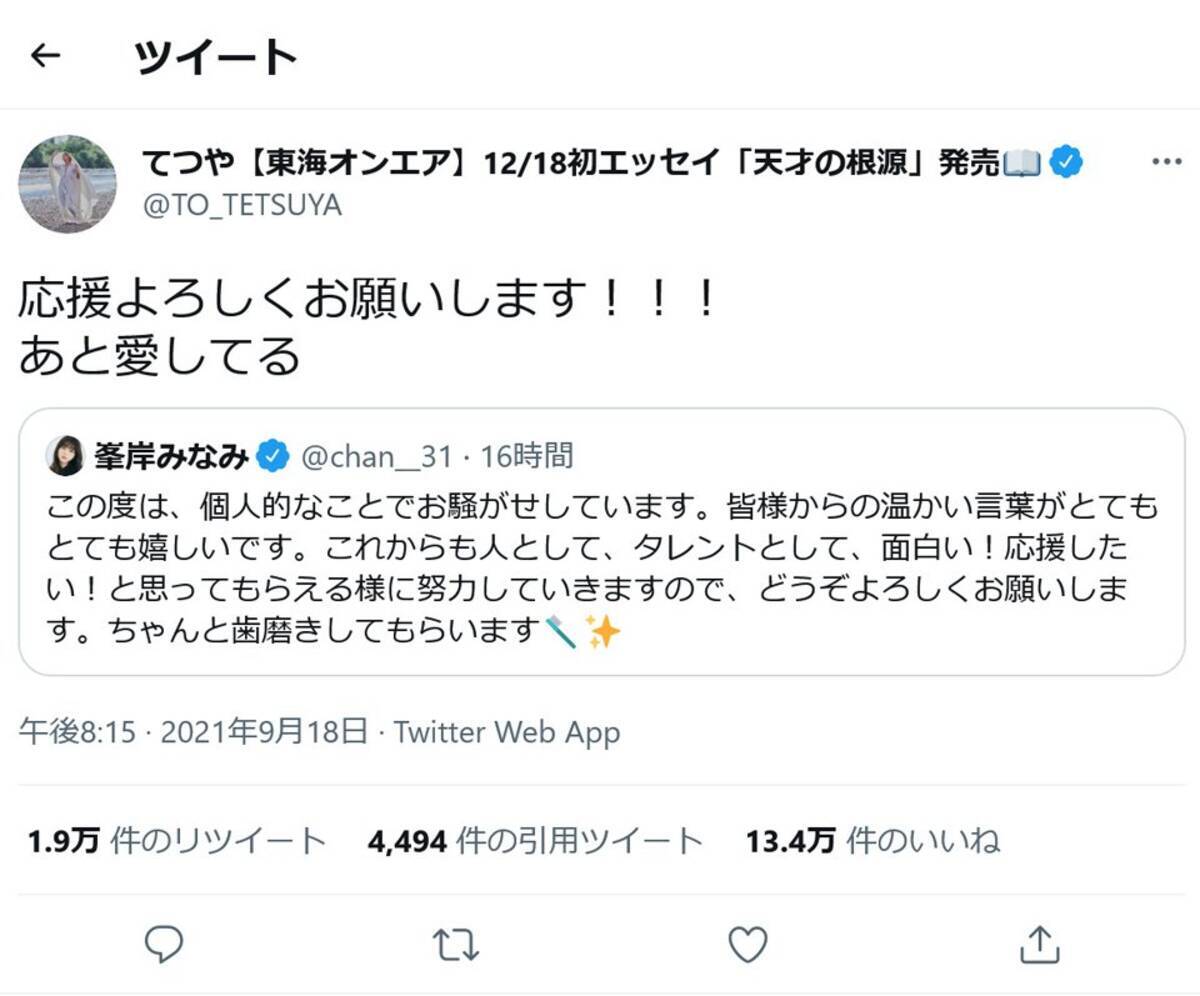
Task: Click the reply speech bubble icon
Action: (163, 942)
